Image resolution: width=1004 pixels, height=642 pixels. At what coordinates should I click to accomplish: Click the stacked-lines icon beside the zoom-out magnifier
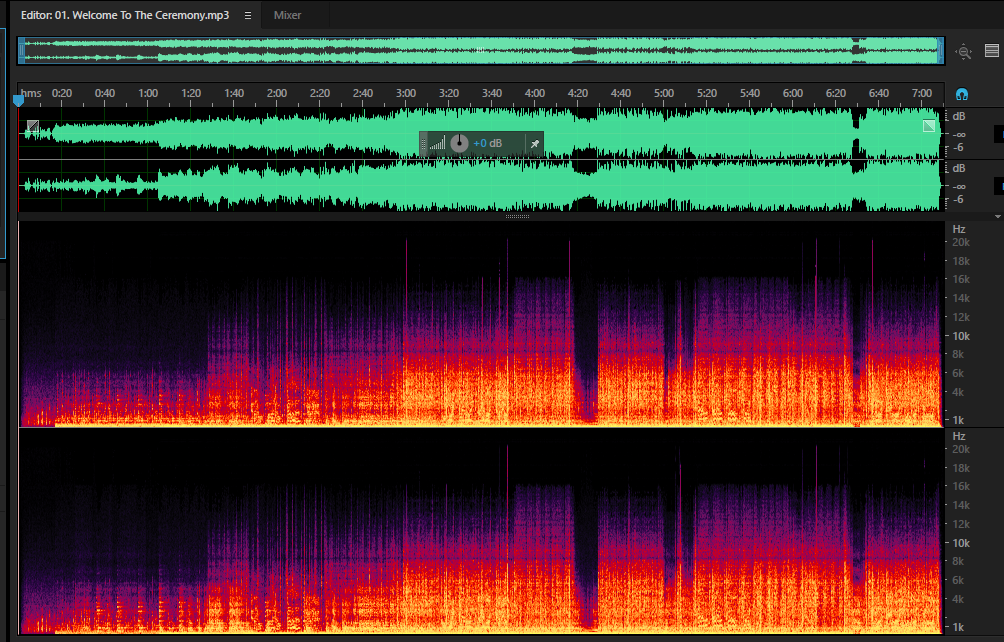tap(992, 51)
